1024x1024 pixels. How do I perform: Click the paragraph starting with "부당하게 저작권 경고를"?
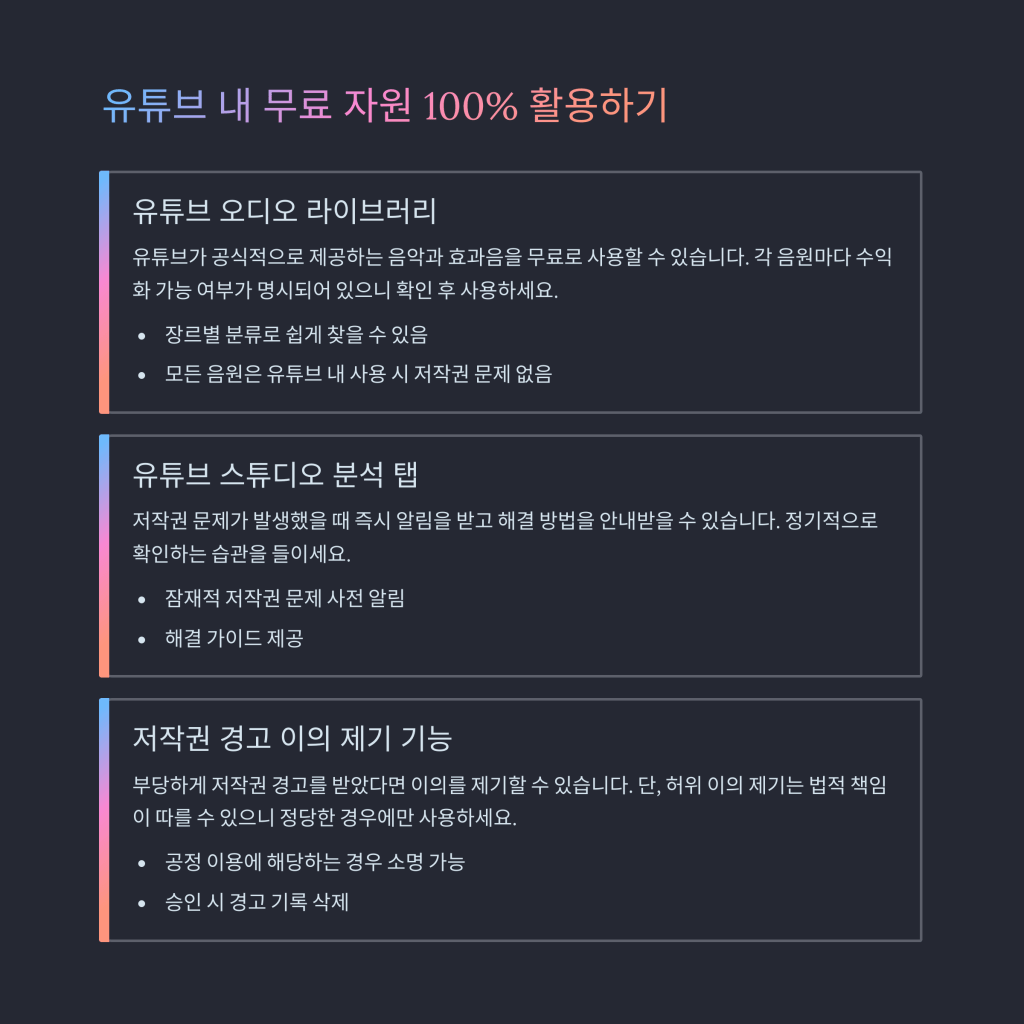(509, 801)
